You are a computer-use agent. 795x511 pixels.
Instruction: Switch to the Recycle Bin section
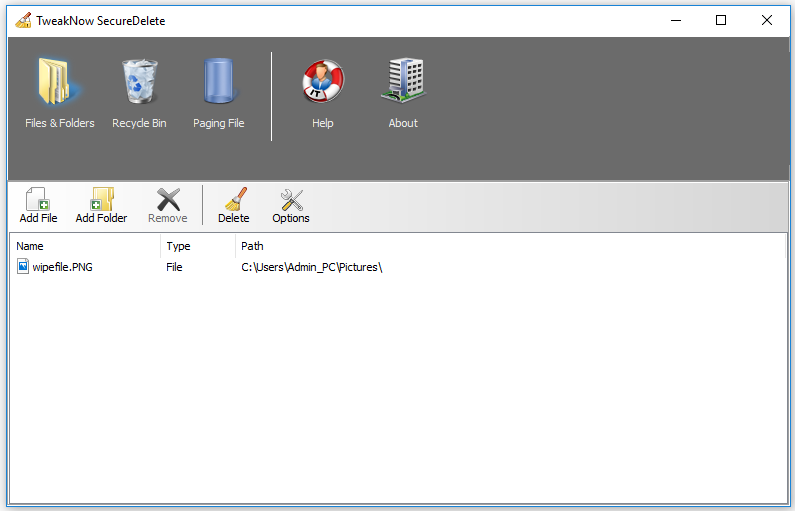139,94
